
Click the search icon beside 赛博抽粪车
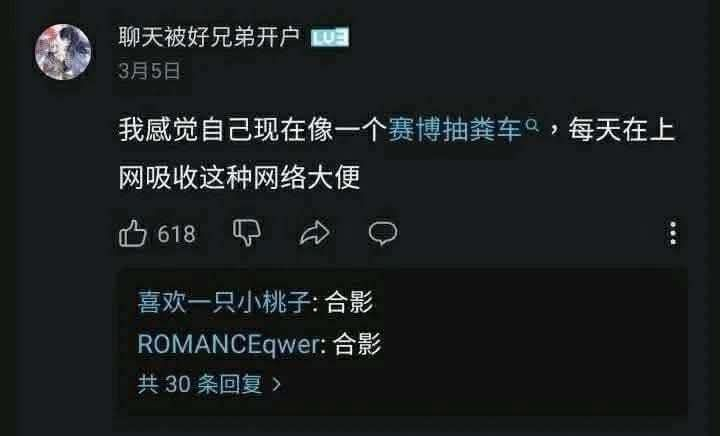[x=532, y=124]
